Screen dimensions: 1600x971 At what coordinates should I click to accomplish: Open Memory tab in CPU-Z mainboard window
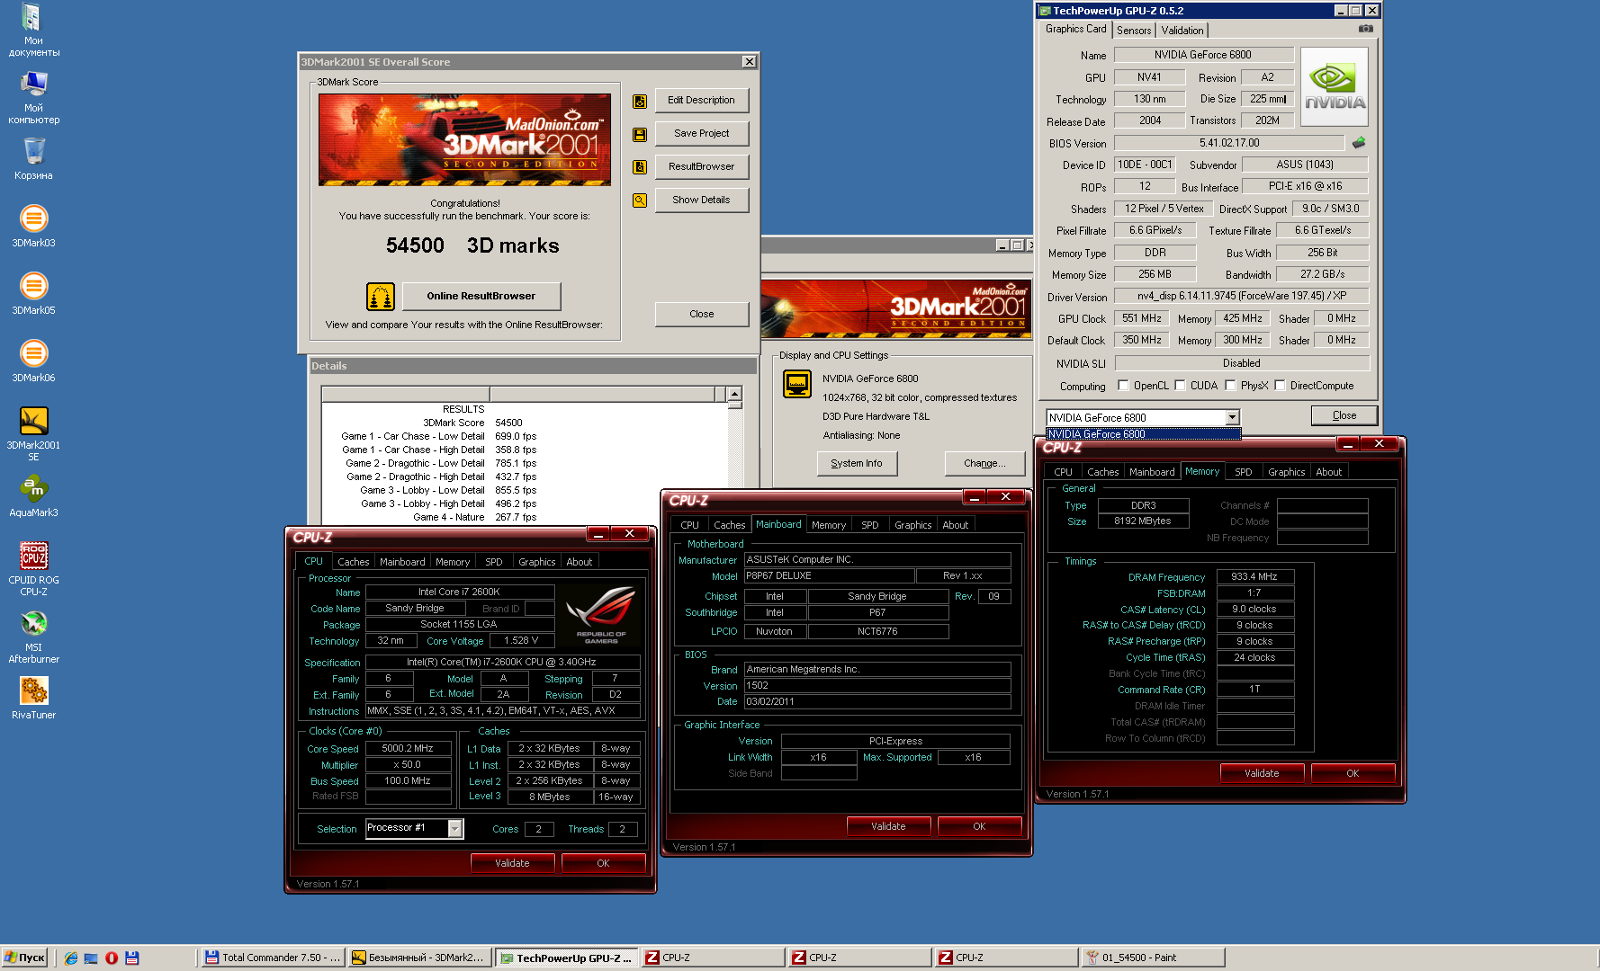(x=828, y=525)
